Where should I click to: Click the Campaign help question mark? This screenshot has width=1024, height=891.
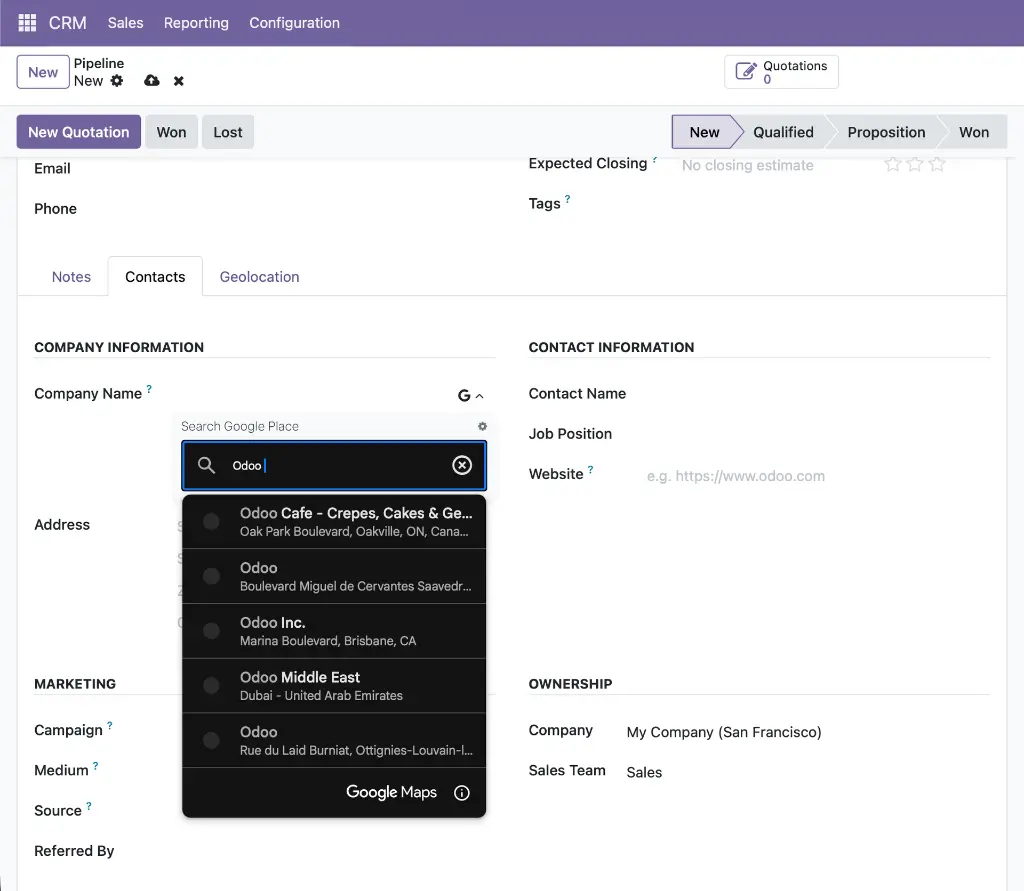pyautogui.click(x=110, y=725)
